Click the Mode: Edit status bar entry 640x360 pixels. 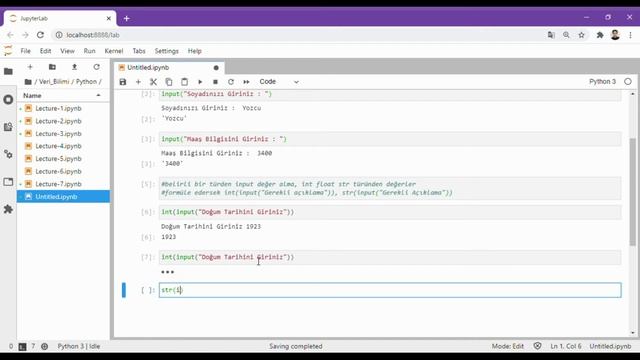pos(507,347)
